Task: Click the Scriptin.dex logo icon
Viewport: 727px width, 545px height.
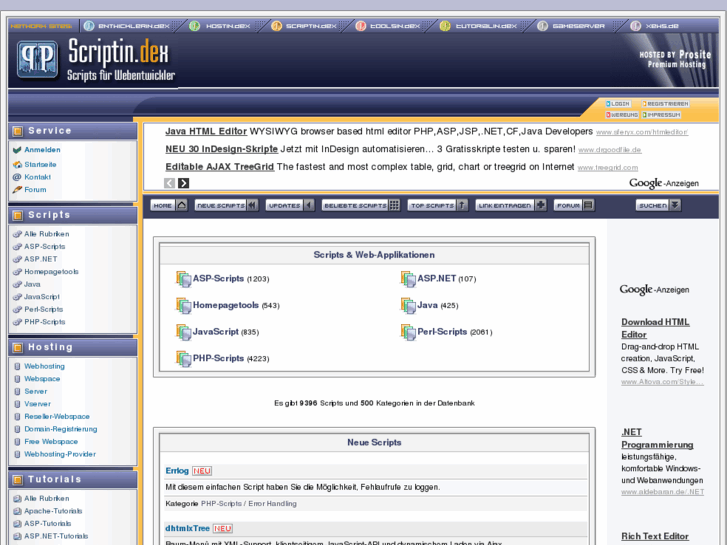Action: pos(38,59)
